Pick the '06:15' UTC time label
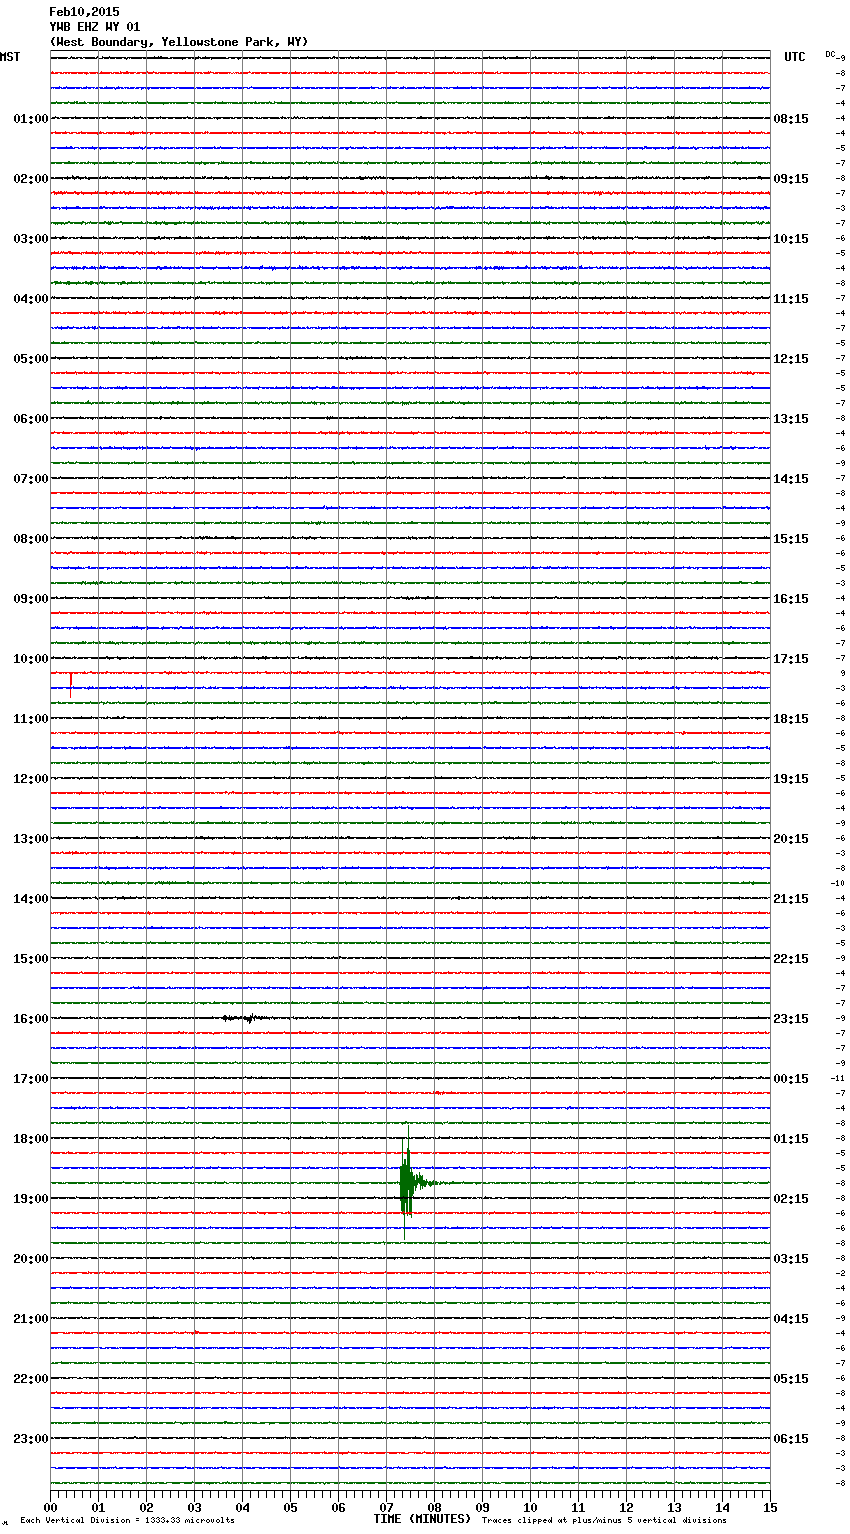 [x=791, y=1439]
